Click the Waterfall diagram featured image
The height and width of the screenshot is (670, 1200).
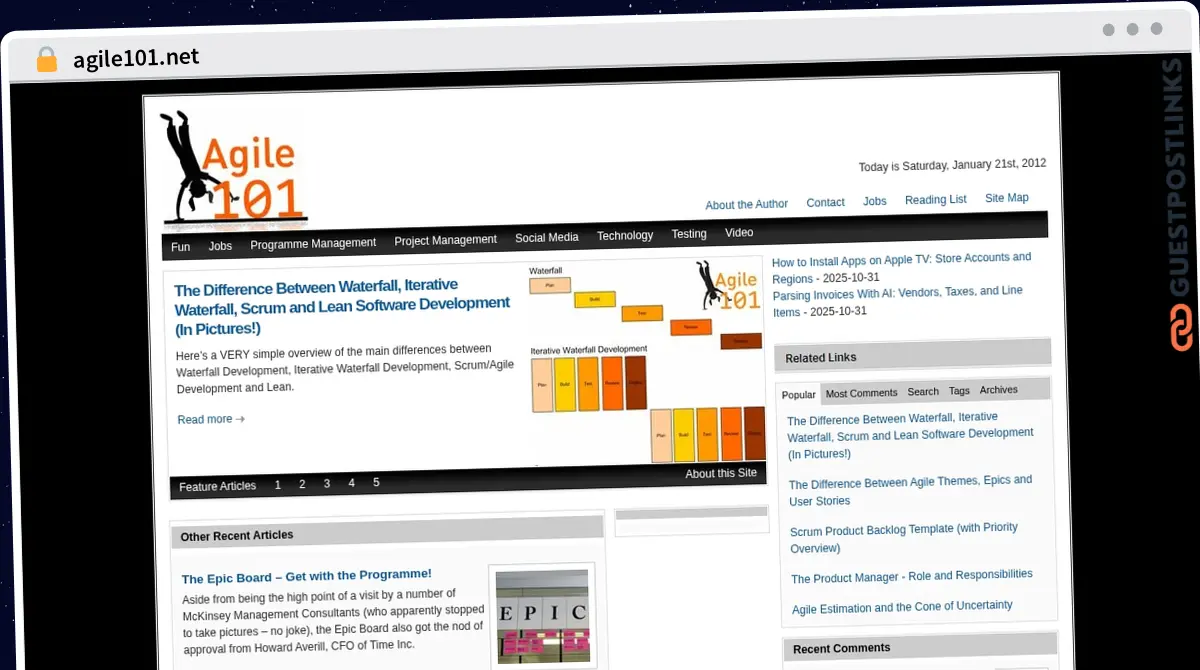tap(646, 362)
